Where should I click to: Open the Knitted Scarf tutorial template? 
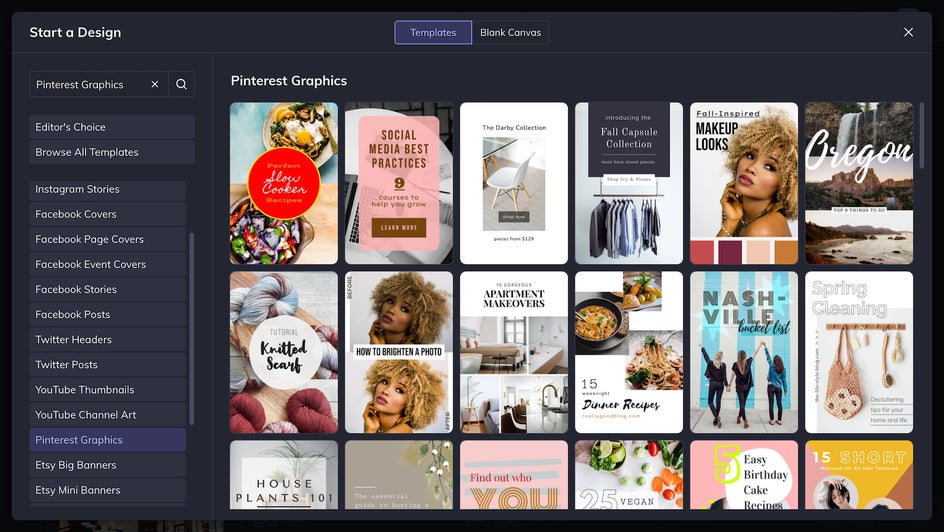point(284,352)
